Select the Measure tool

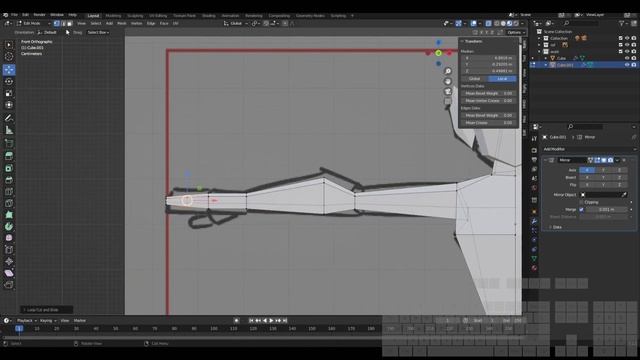click(9, 130)
